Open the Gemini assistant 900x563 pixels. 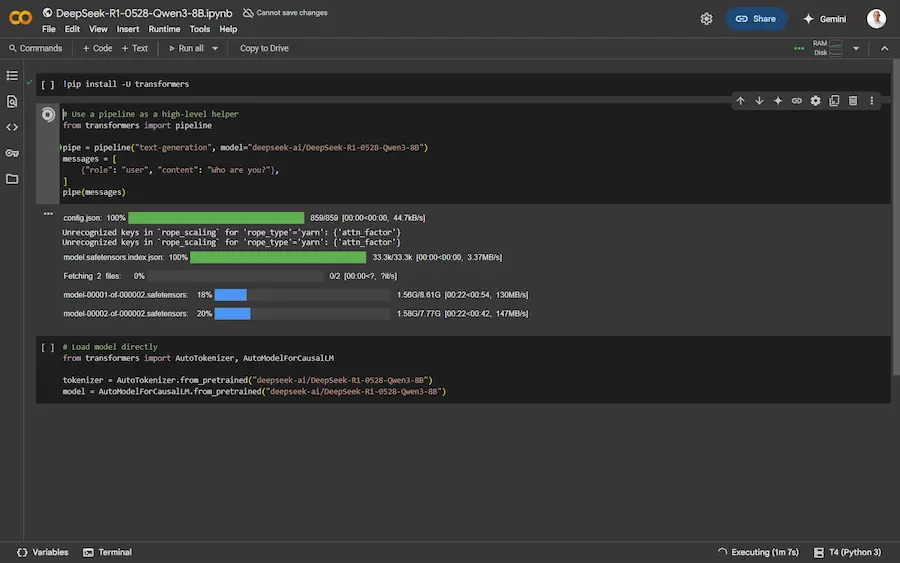824,19
